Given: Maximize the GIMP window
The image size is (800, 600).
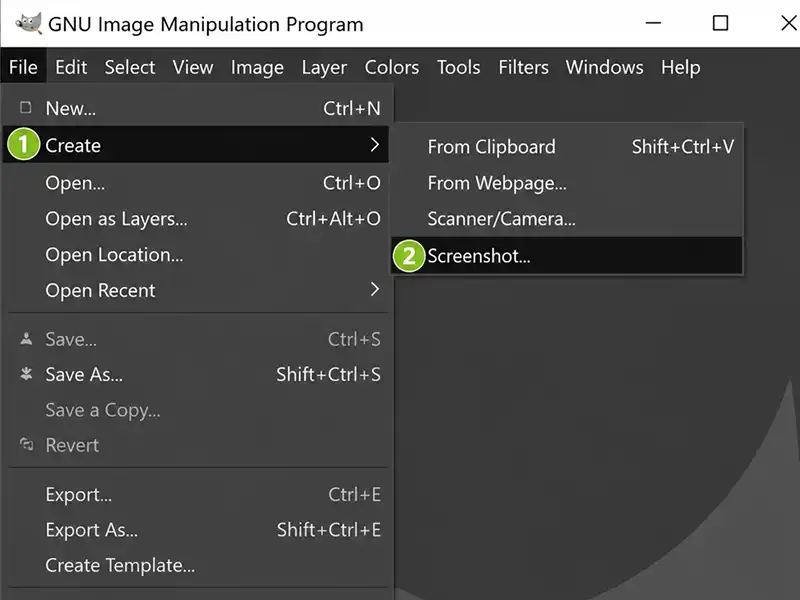Looking at the screenshot, I should coord(720,23).
